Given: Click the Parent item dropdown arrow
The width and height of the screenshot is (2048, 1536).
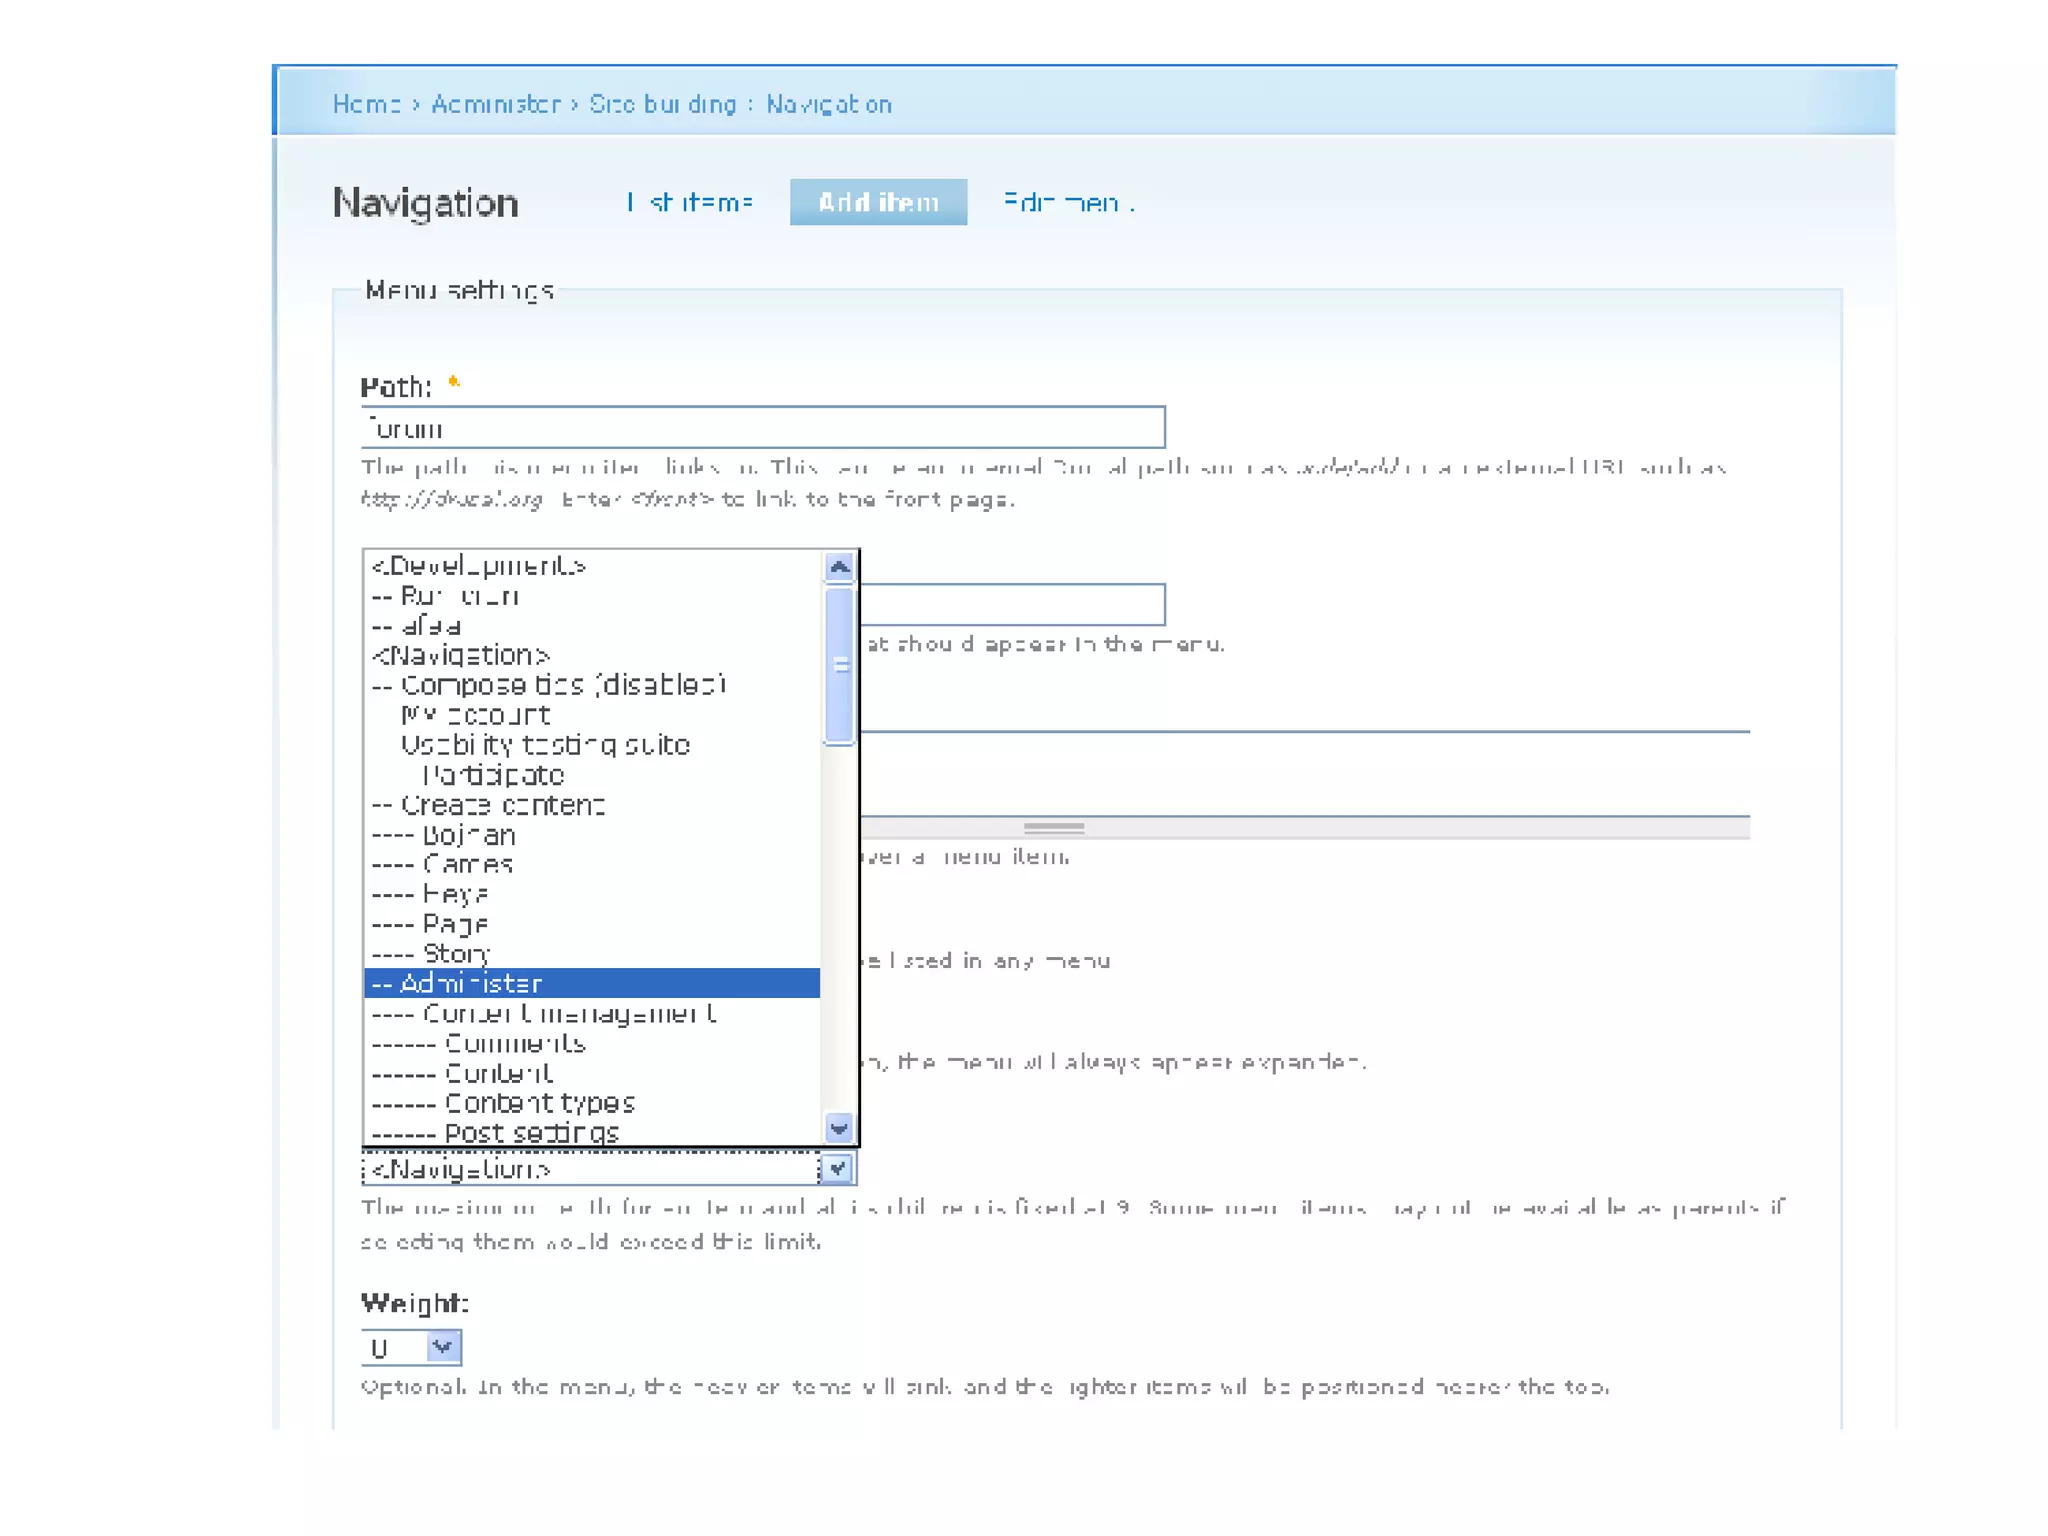Looking at the screenshot, I should 837,1168.
